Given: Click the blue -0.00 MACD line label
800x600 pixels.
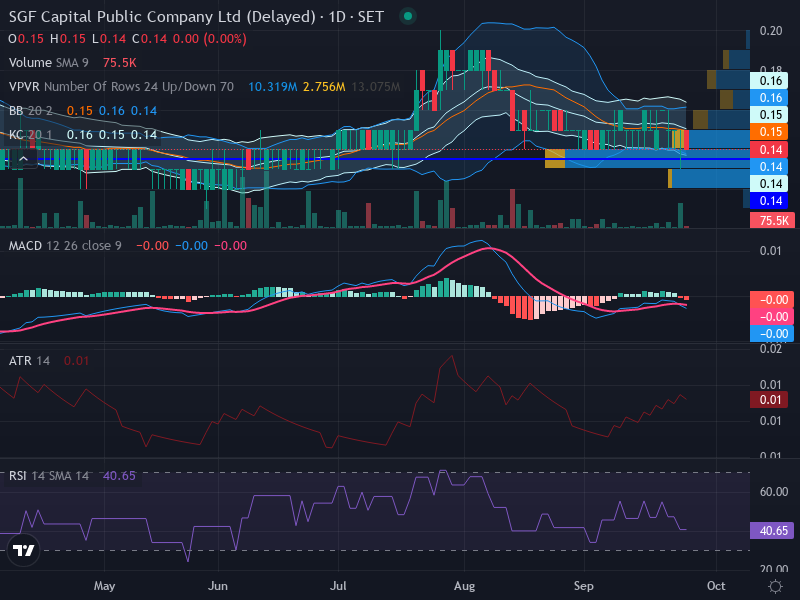Looking at the screenshot, I should pyautogui.click(x=772, y=334).
